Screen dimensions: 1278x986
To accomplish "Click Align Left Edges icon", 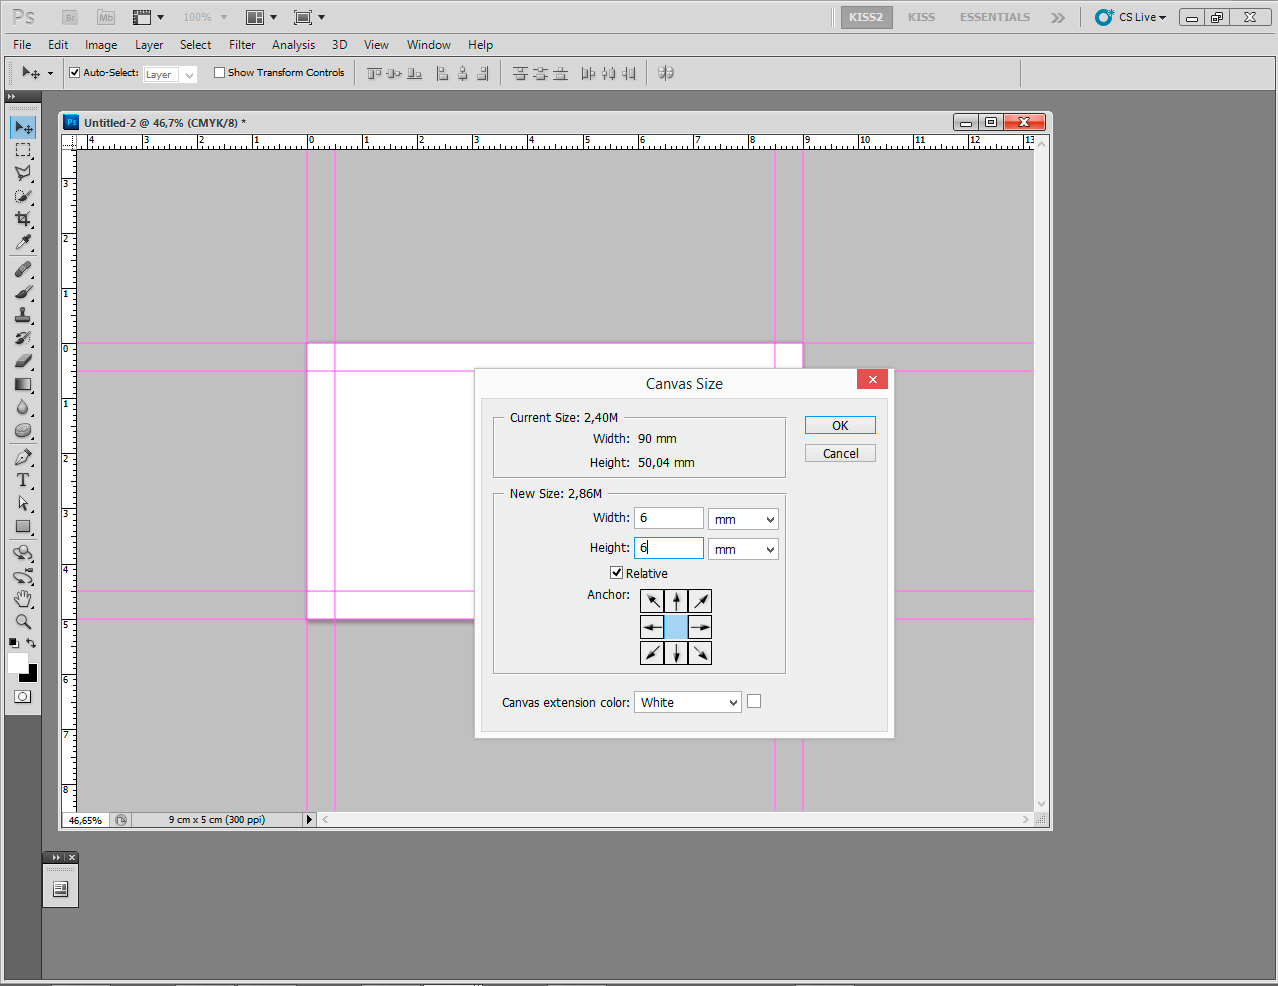I will tap(443, 73).
